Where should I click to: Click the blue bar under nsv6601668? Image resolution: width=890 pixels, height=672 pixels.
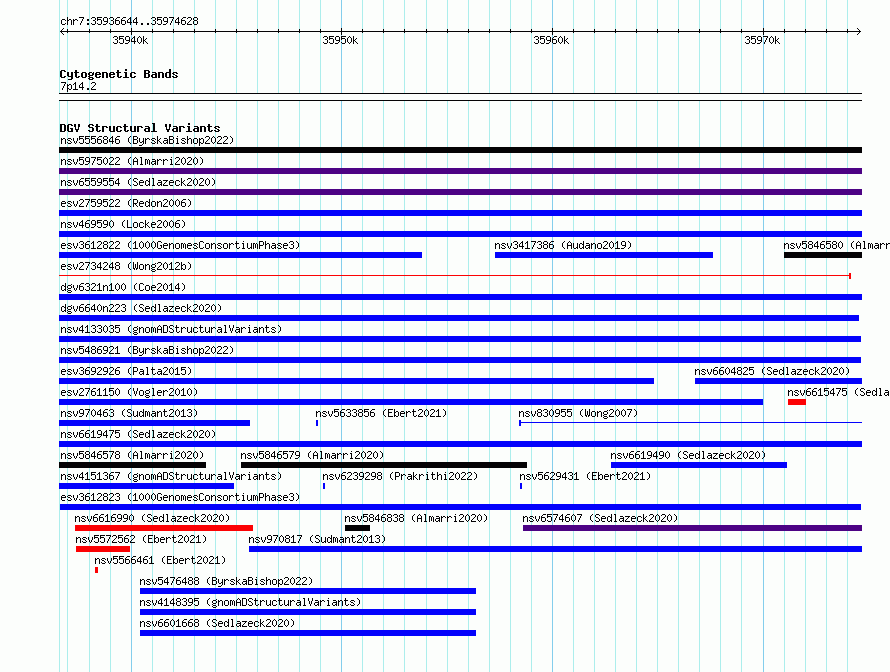(308, 633)
